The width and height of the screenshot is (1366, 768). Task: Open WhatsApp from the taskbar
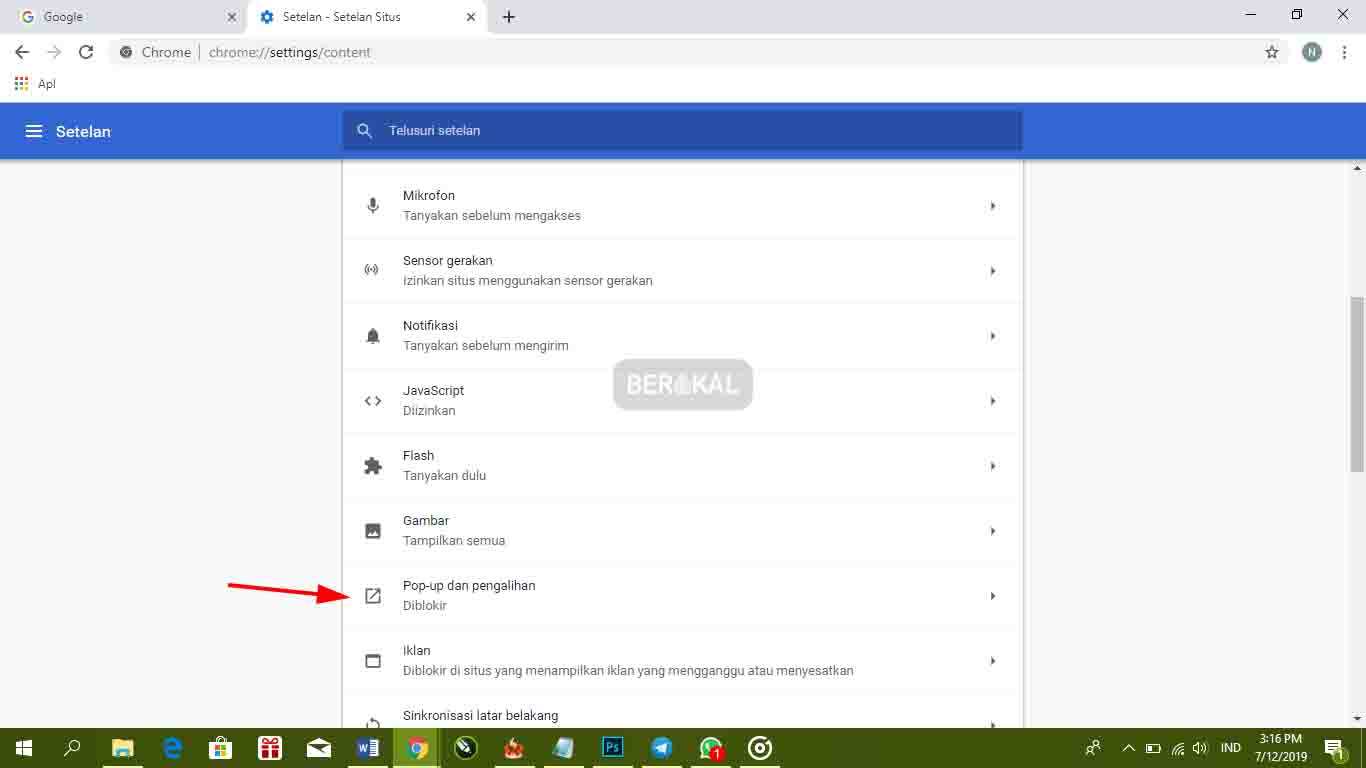click(x=710, y=747)
